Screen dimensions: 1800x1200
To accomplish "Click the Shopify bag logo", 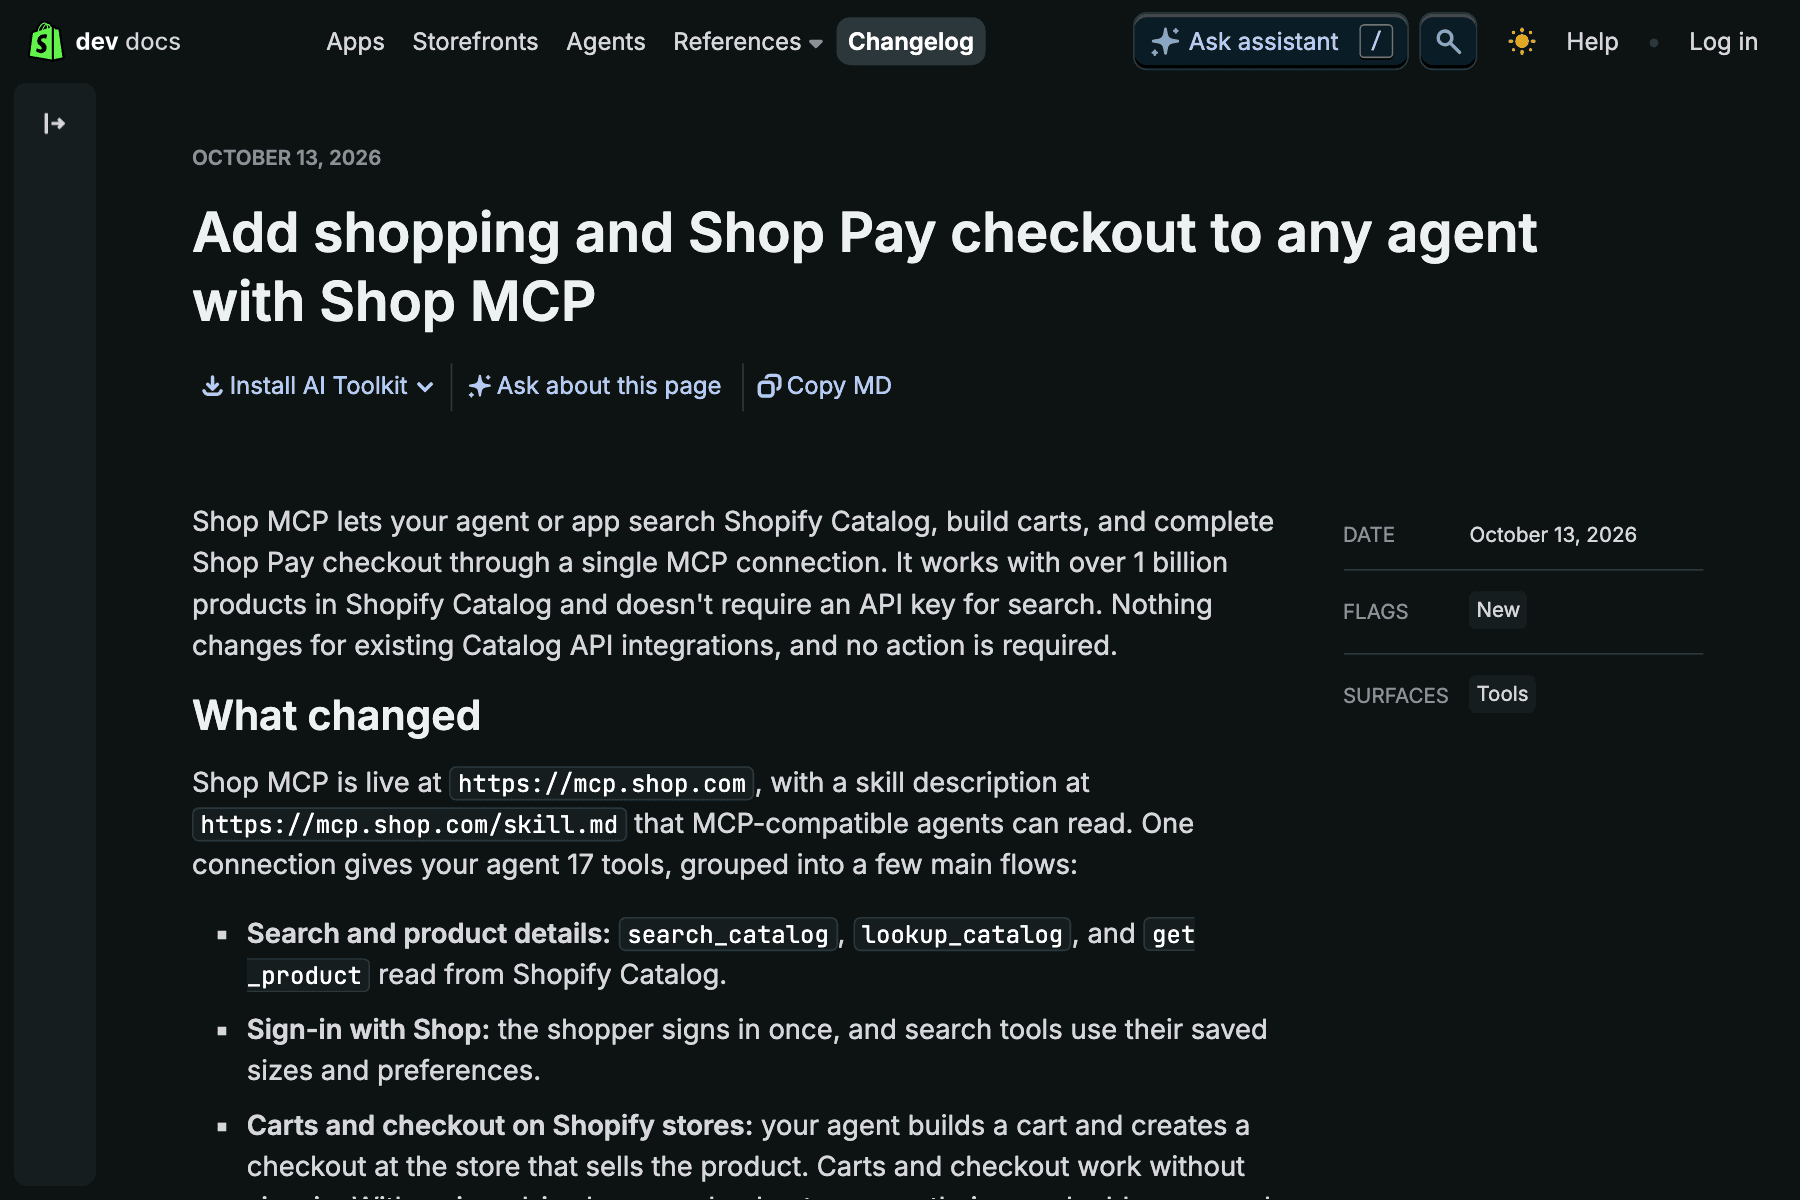I will [x=46, y=41].
